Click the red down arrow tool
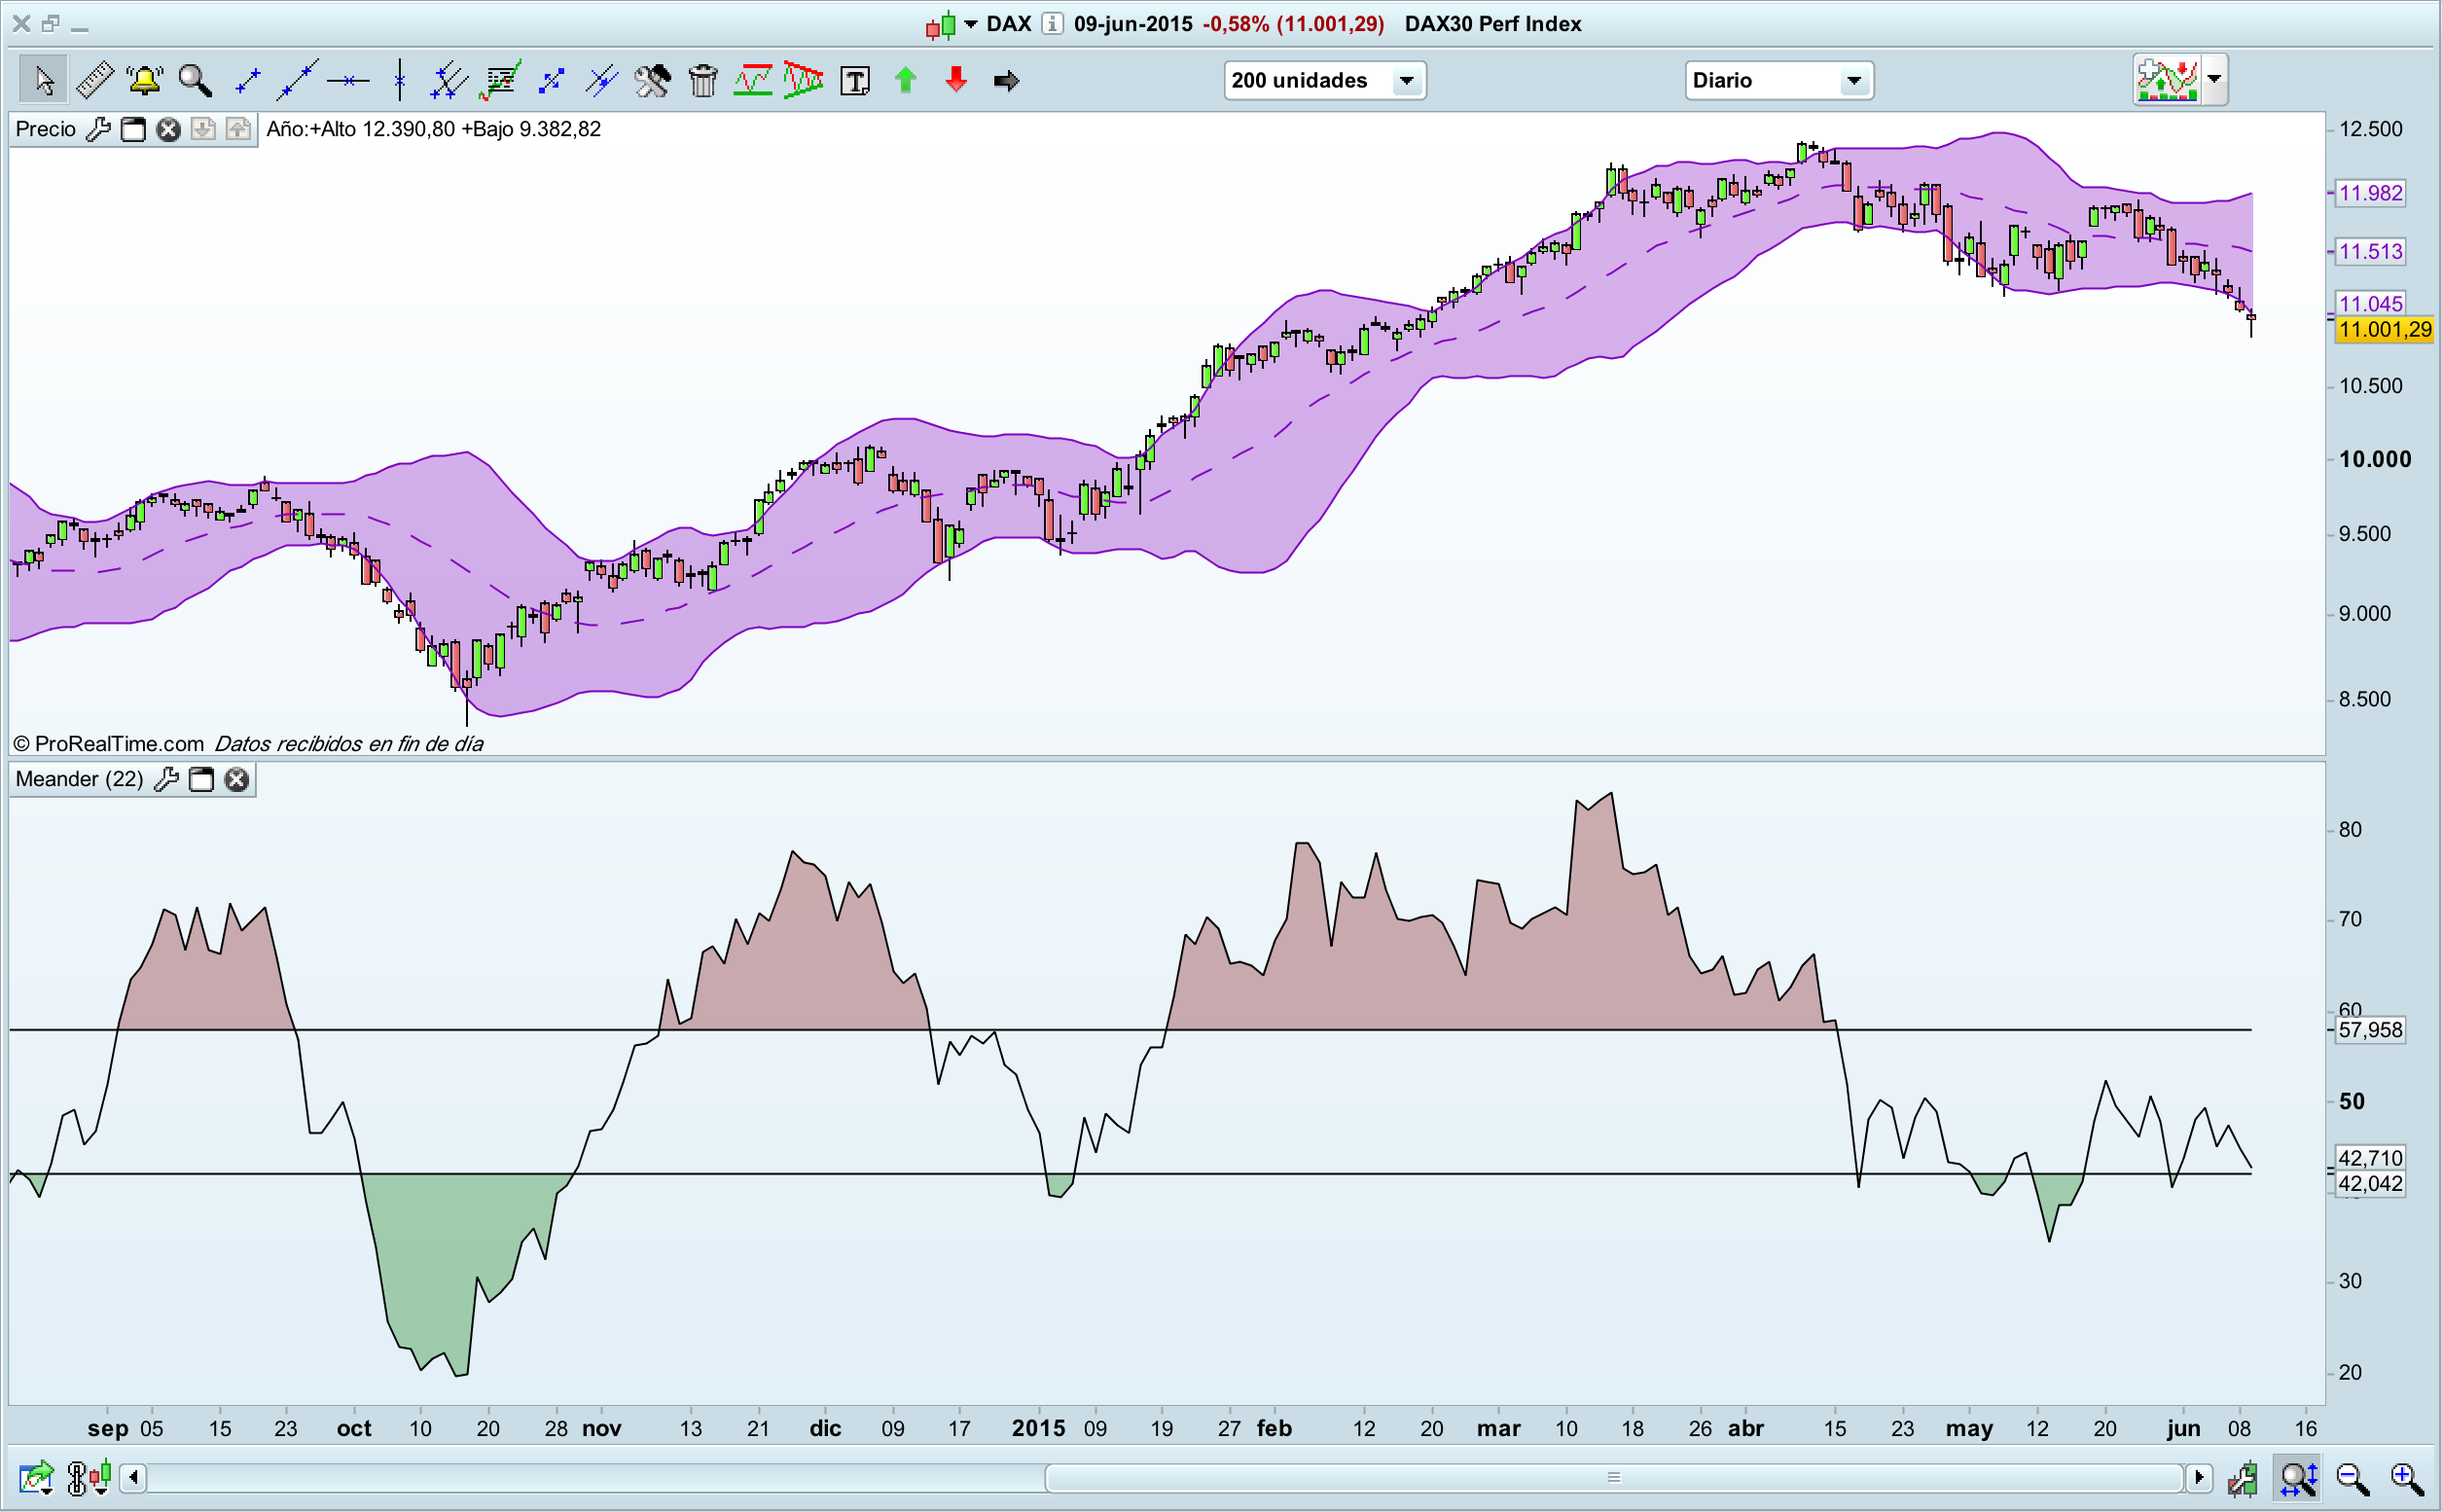Screen dimensions: 2442x1512 point(956,80)
